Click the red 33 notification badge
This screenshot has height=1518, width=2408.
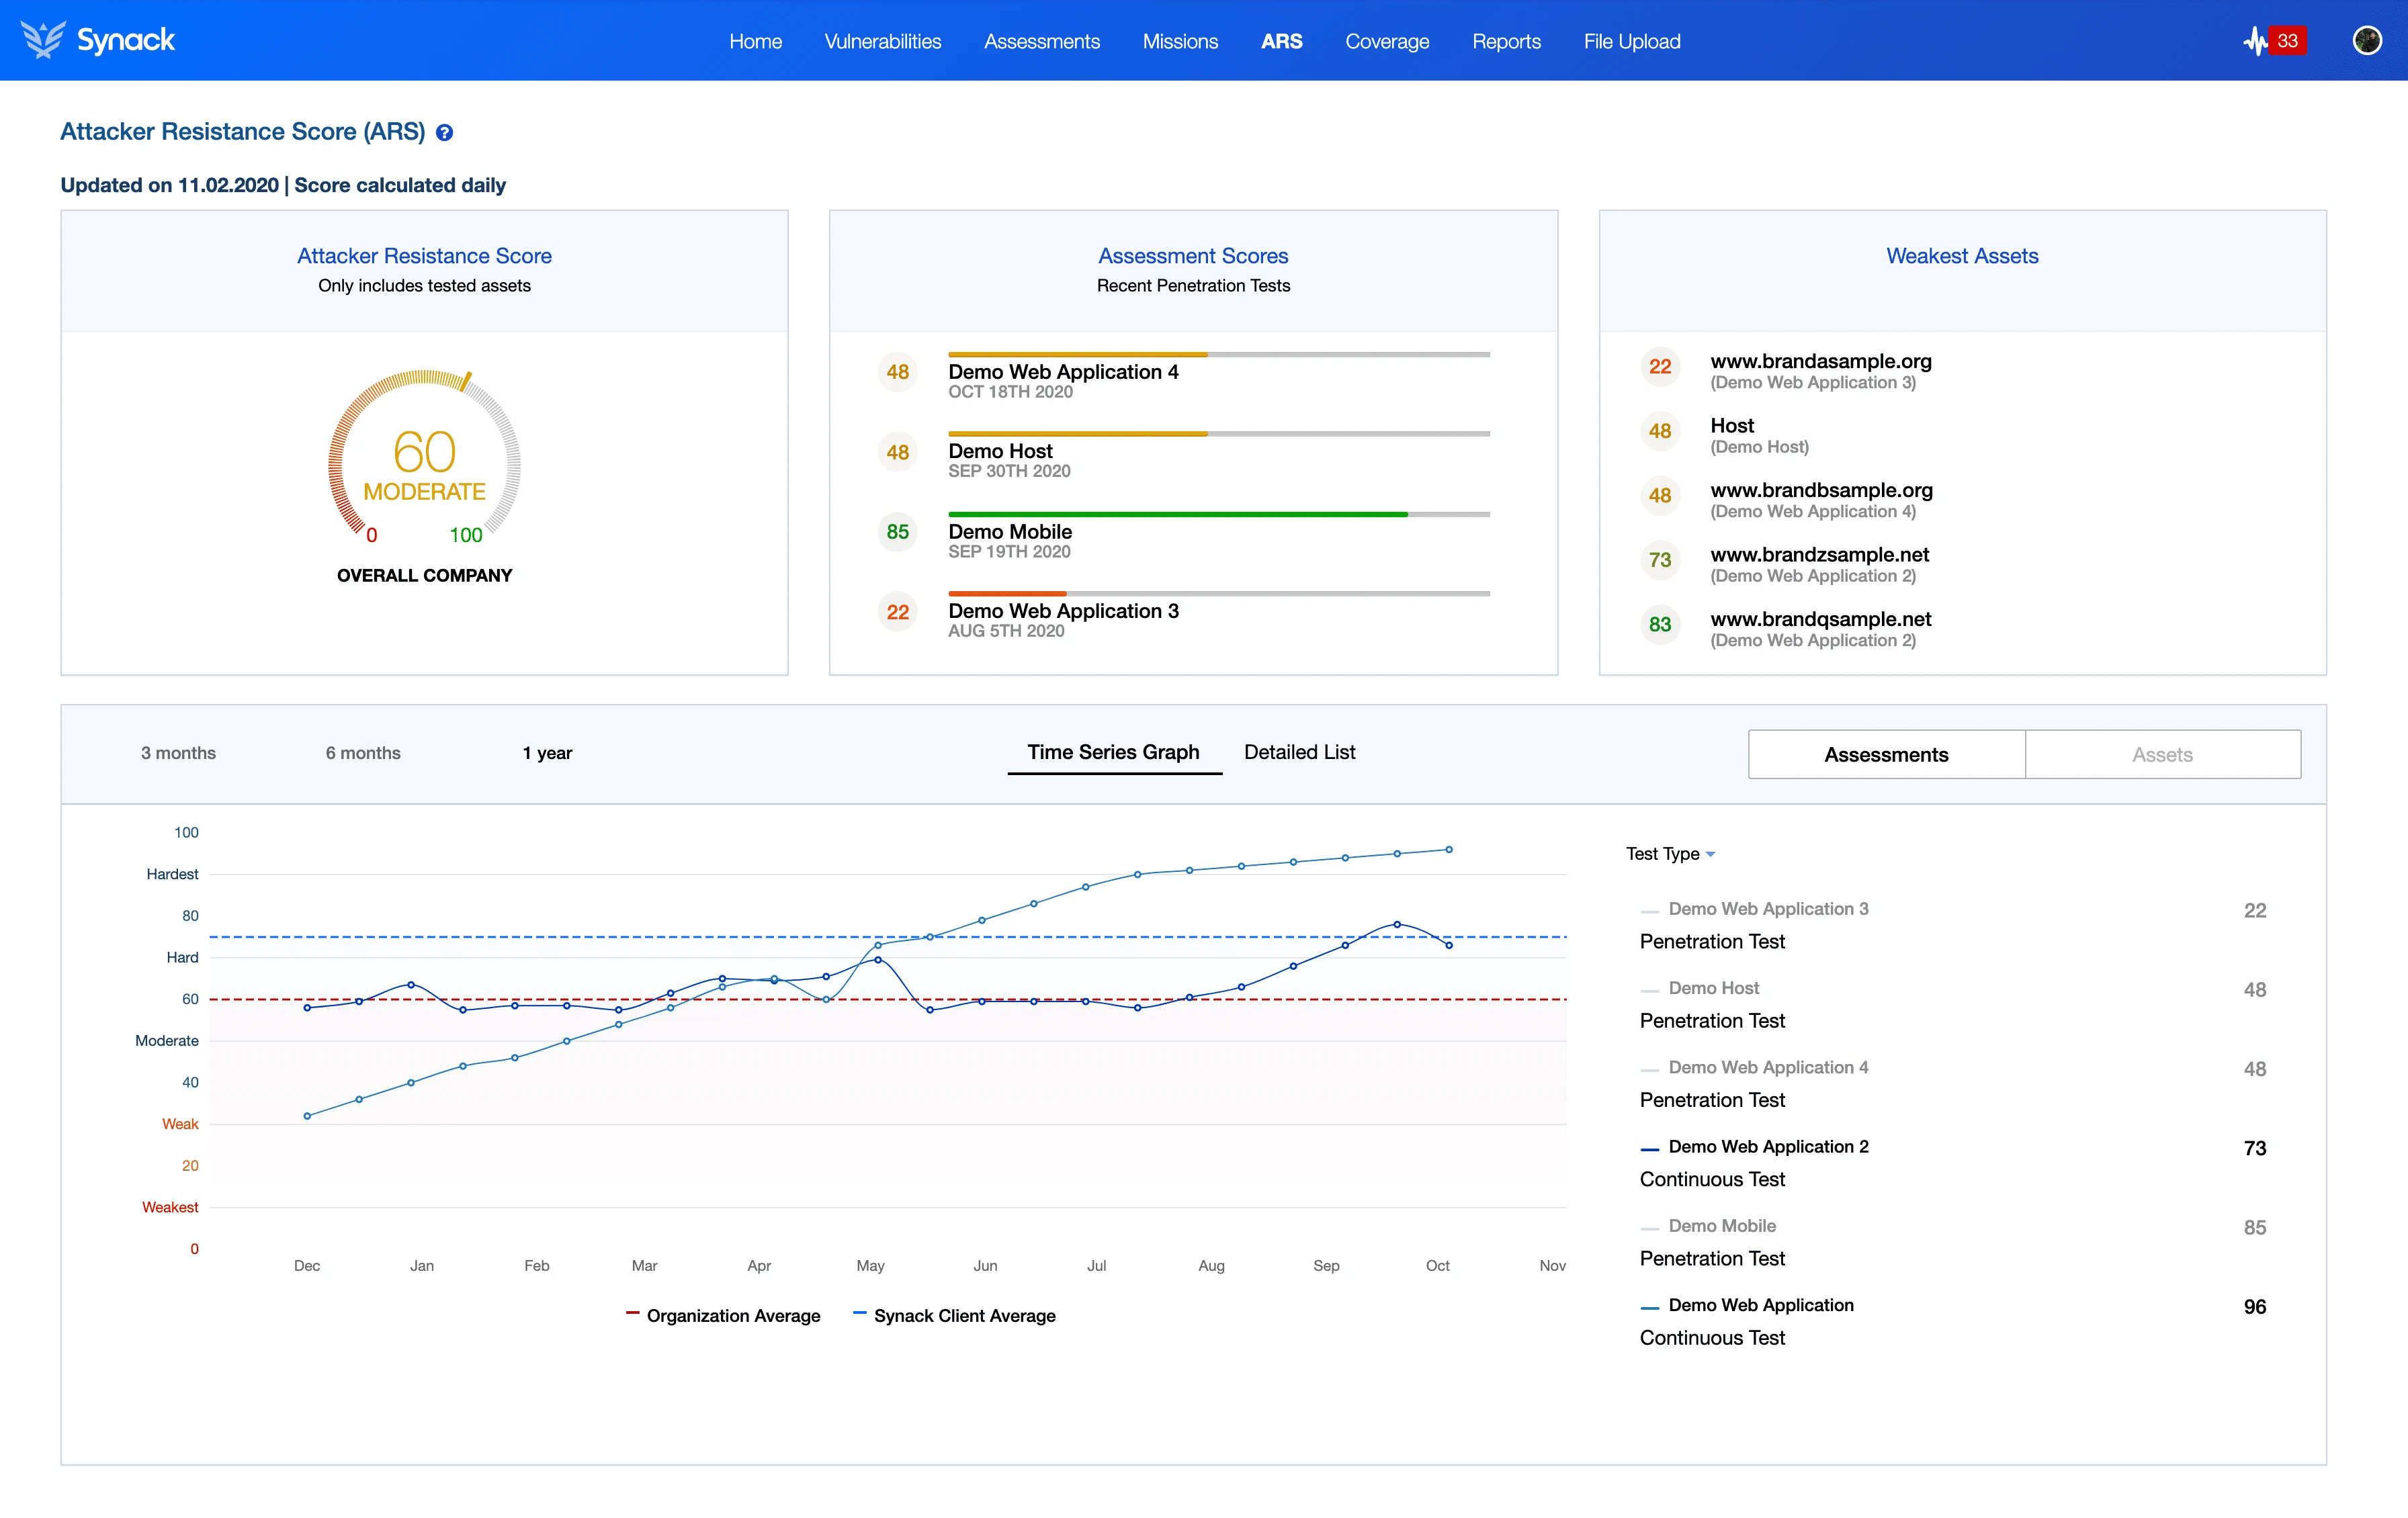click(x=2287, y=41)
